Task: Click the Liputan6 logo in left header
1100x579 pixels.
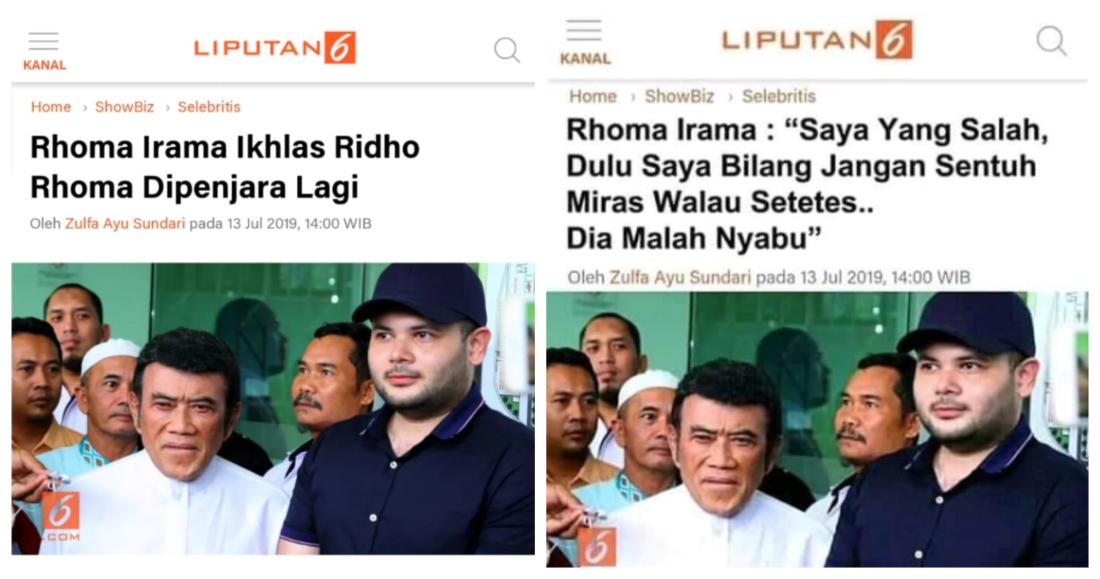Action: pos(275,48)
